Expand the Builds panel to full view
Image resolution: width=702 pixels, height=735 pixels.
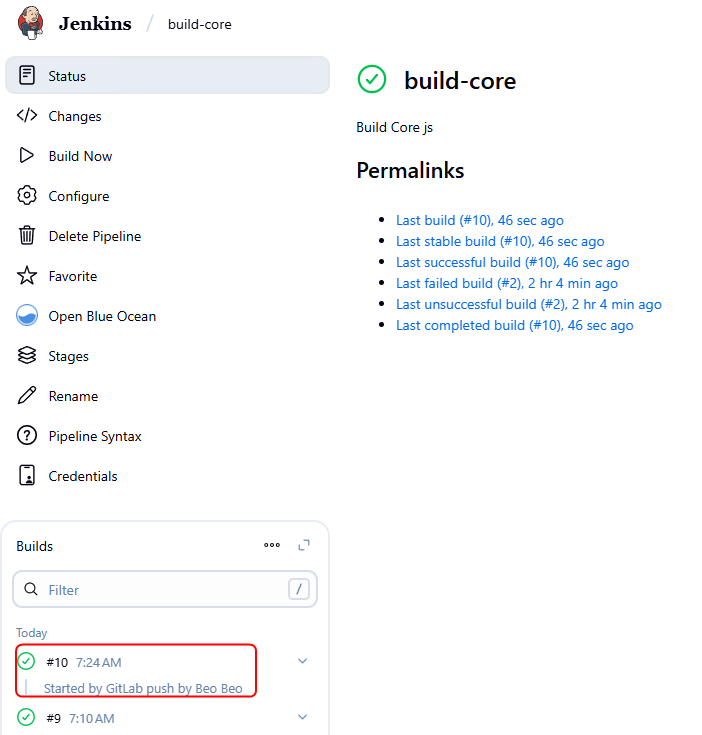point(304,545)
